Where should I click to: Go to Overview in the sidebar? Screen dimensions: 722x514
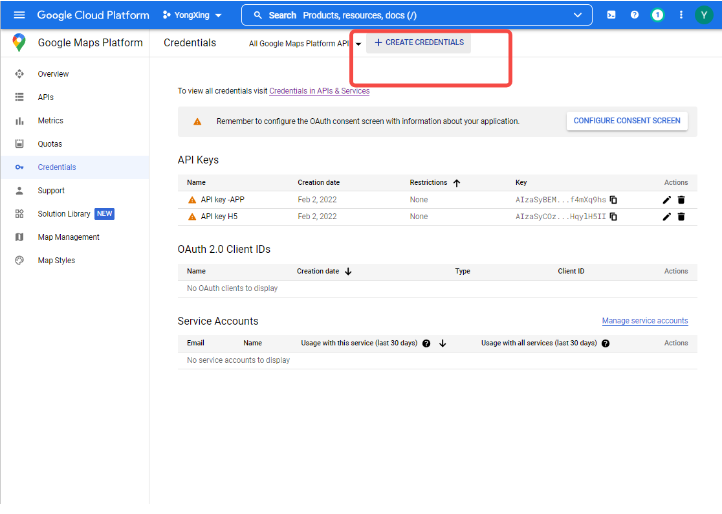(x=53, y=74)
